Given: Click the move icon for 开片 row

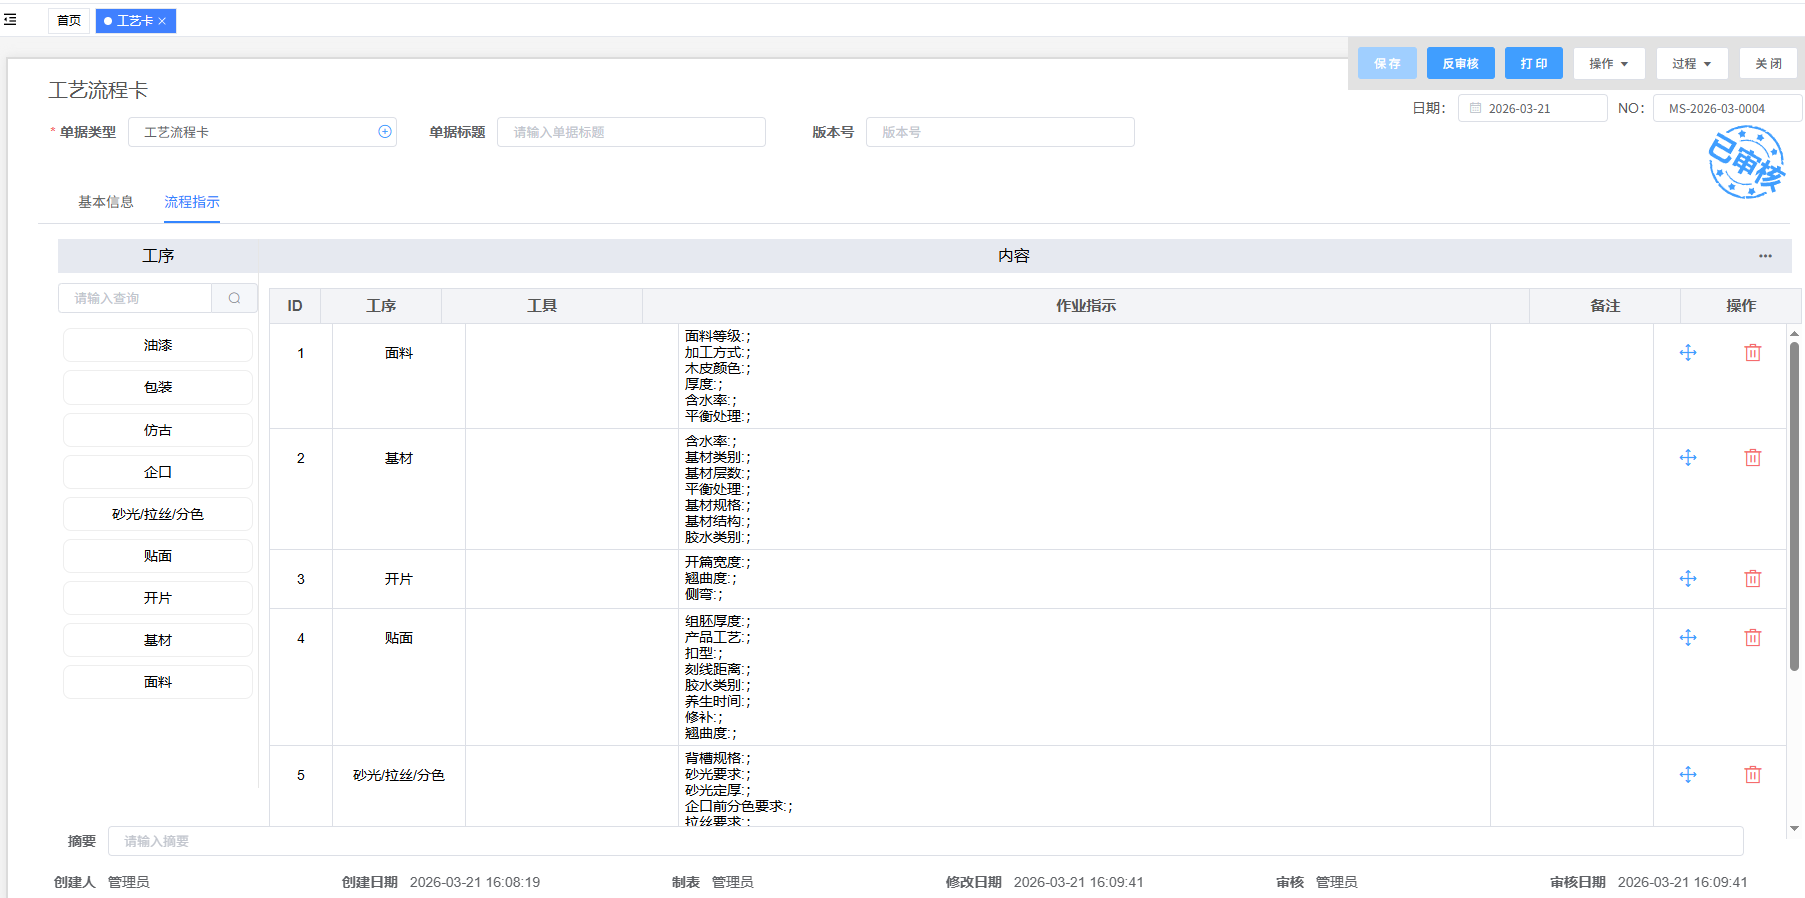Looking at the screenshot, I should click(1687, 579).
